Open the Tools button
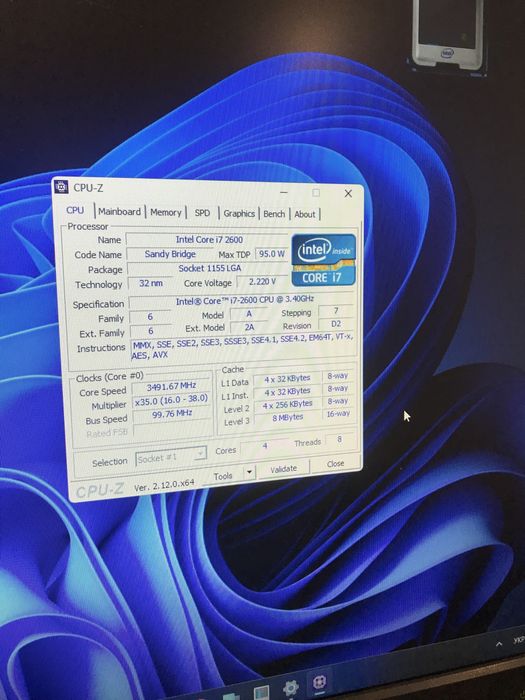This screenshot has width=525, height=700. coord(223,476)
